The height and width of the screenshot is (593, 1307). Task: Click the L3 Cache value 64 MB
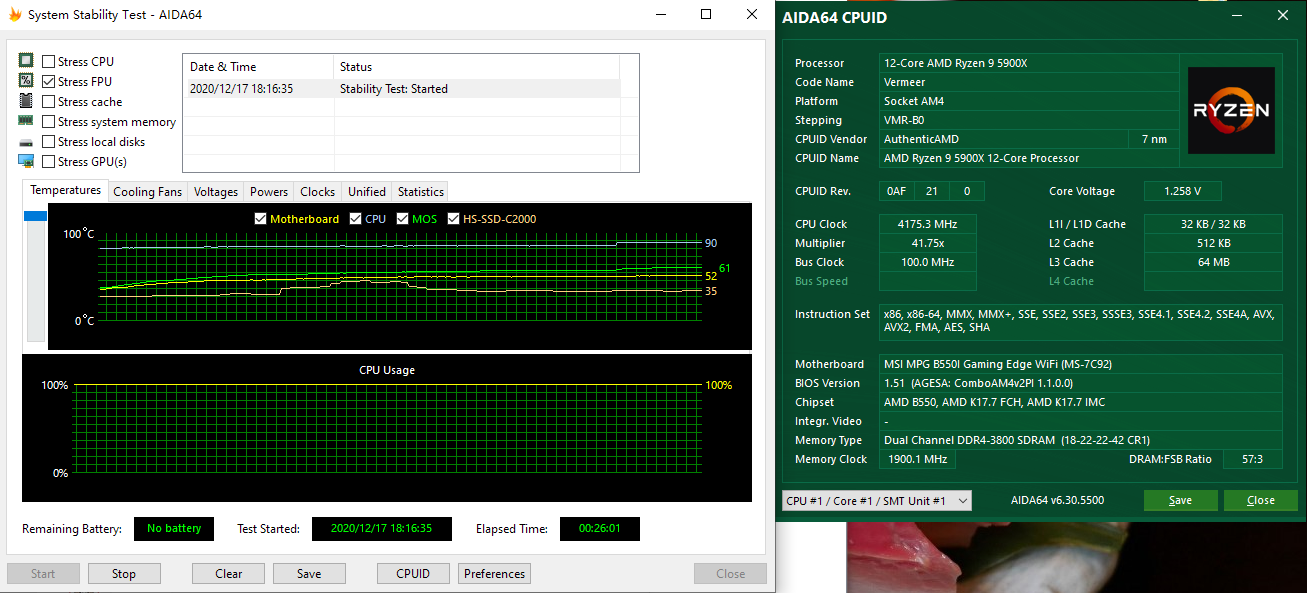[x=1213, y=262]
